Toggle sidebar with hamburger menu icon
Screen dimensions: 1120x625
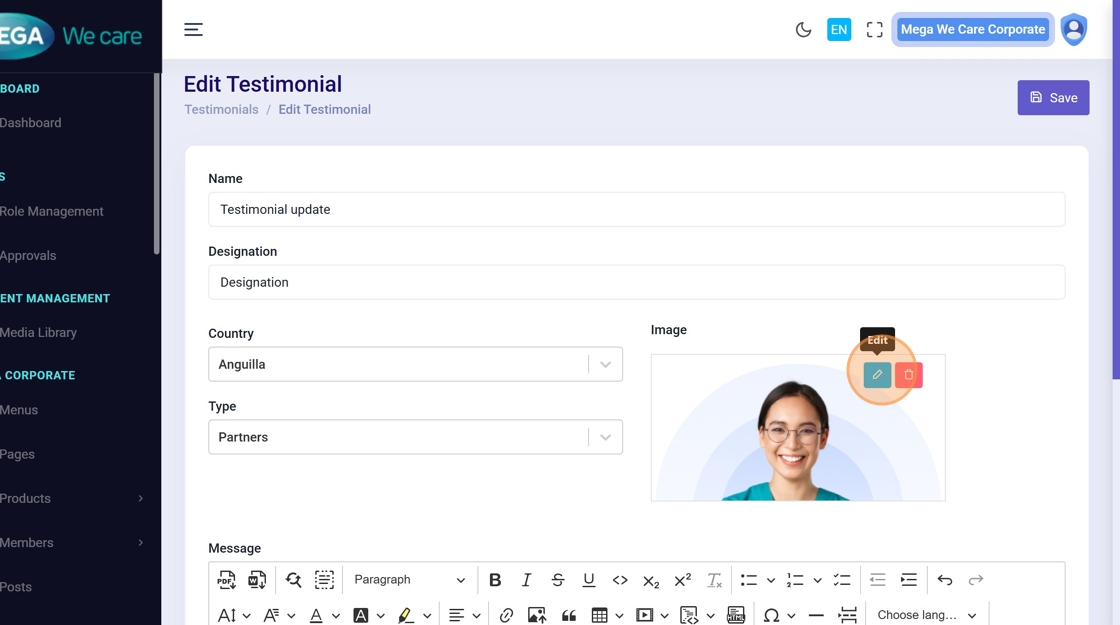point(194,30)
